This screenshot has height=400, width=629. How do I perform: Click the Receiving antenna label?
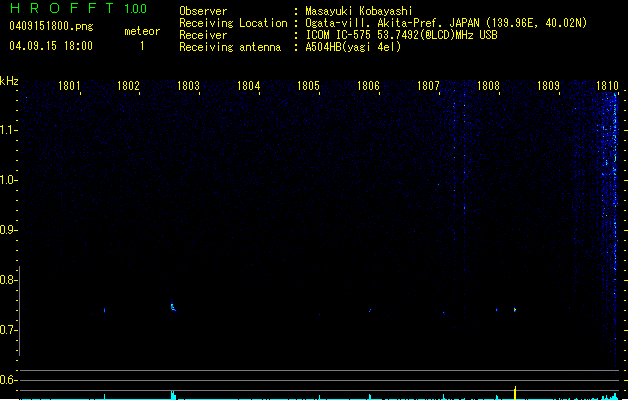click(x=230, y=47)
